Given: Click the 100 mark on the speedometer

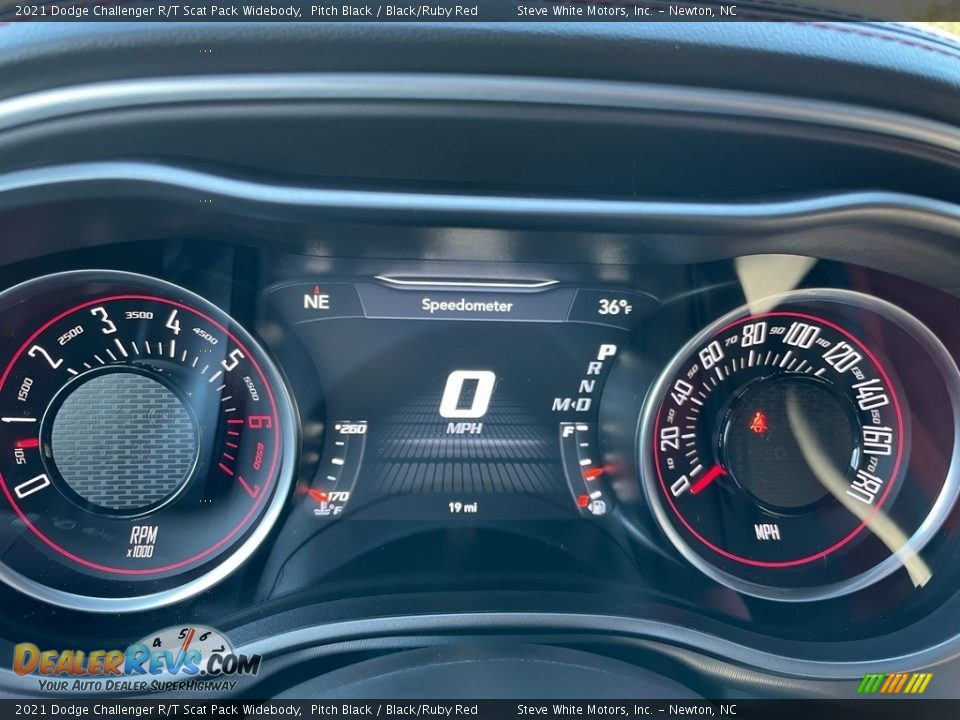Looking at the screenshot, I should 801,336.
